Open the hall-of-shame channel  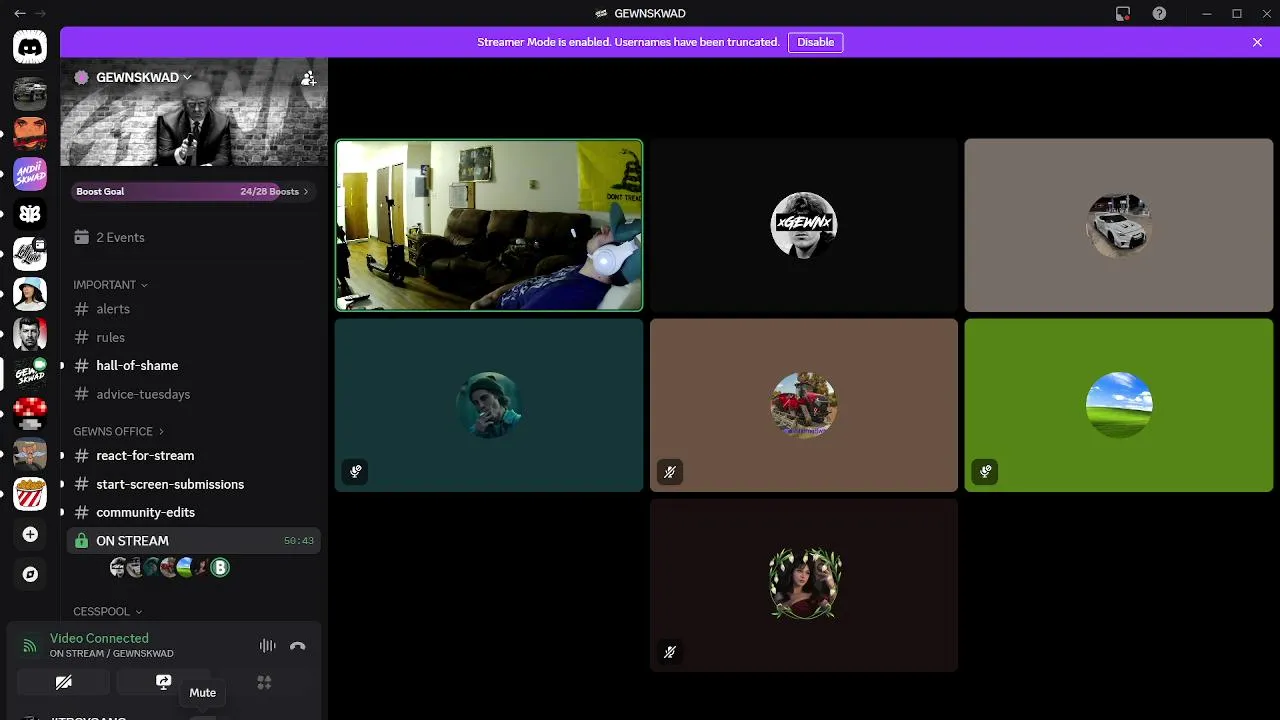click(x=194, y=365)
